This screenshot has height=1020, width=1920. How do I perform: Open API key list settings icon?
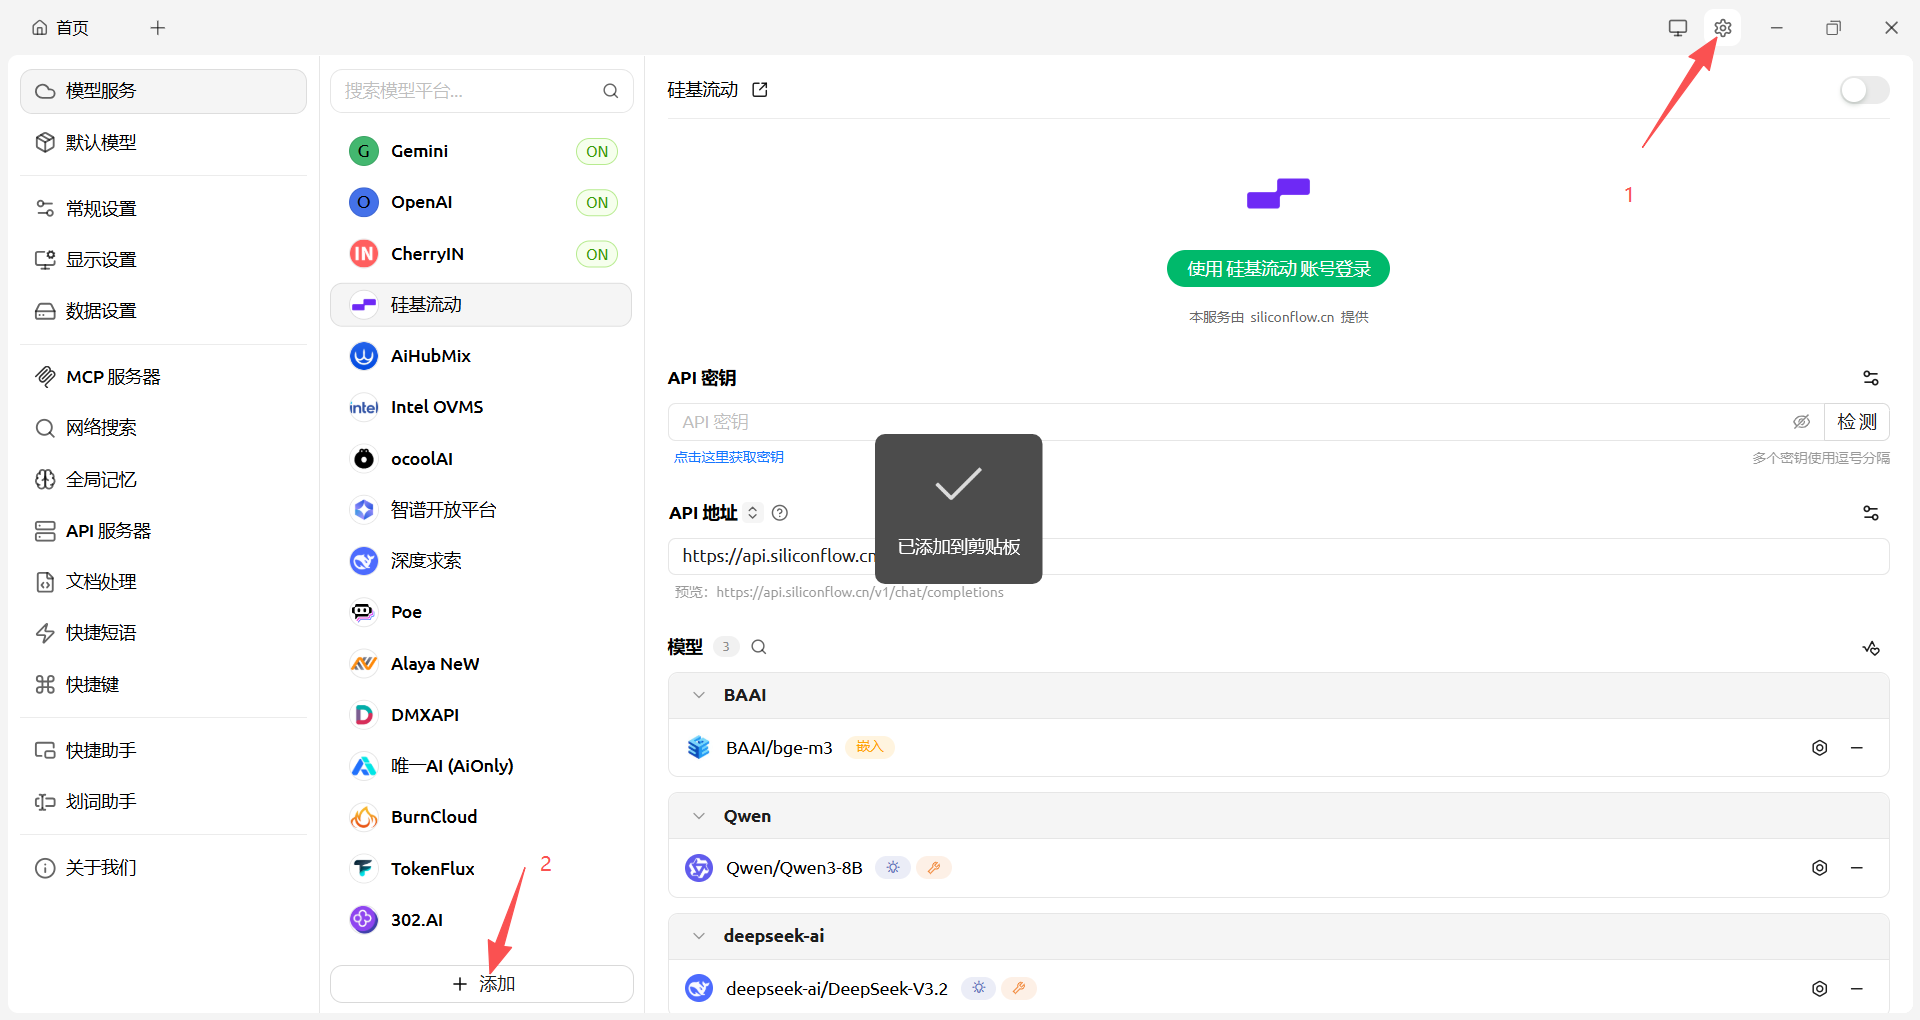[x=1871, y=378]
